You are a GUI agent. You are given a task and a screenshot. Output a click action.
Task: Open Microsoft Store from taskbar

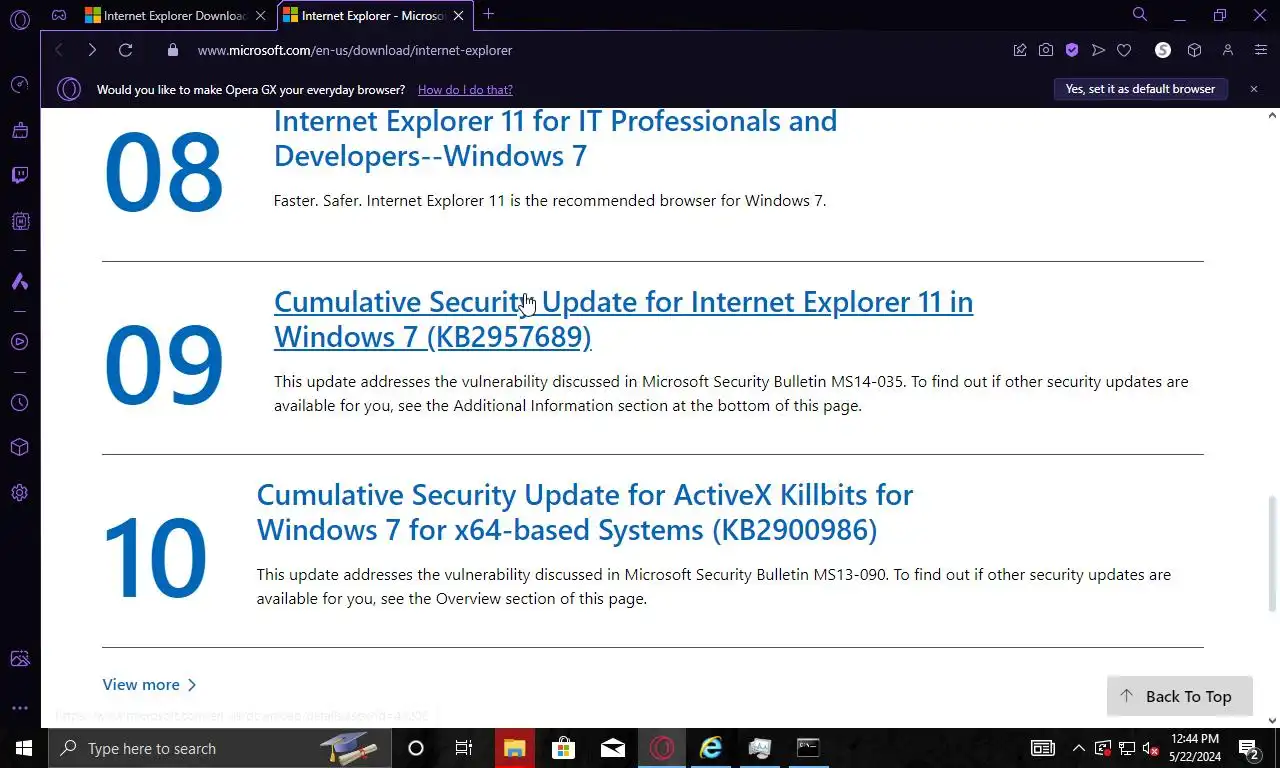pos(563,748)
